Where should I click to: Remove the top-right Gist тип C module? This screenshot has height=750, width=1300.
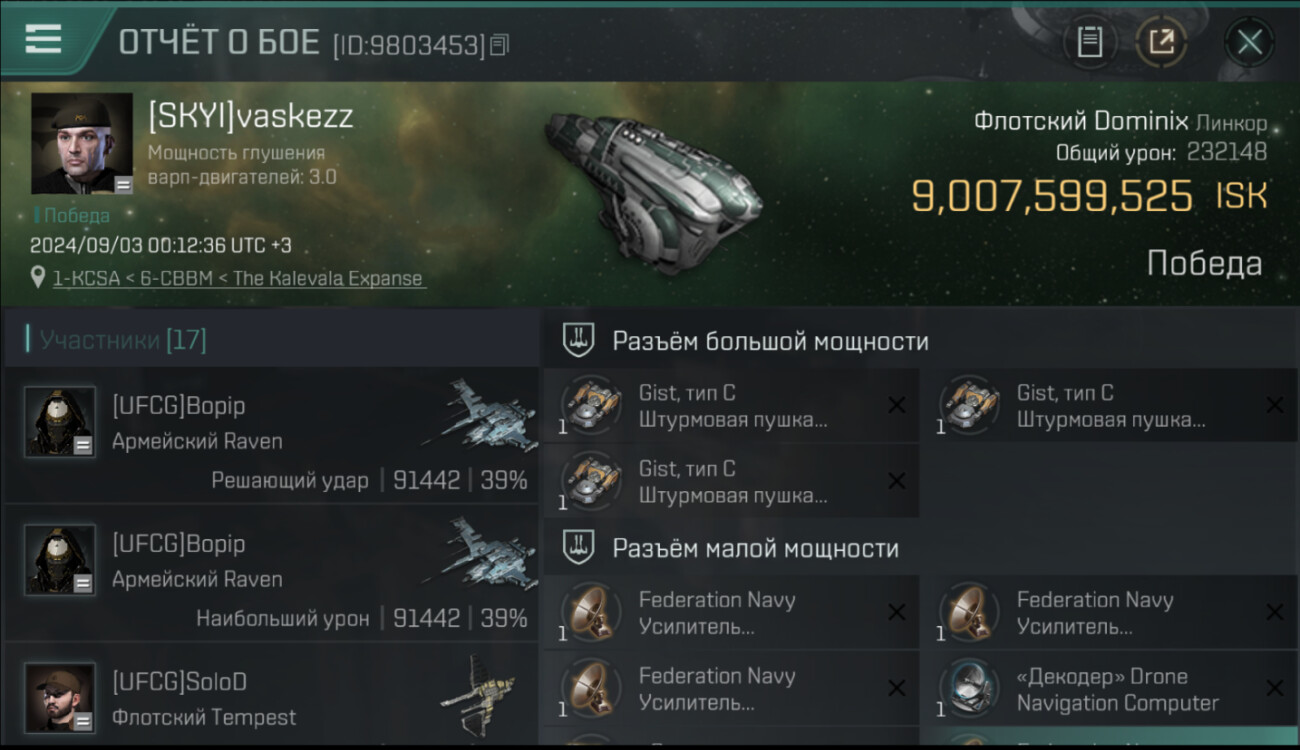(1275, 405)
